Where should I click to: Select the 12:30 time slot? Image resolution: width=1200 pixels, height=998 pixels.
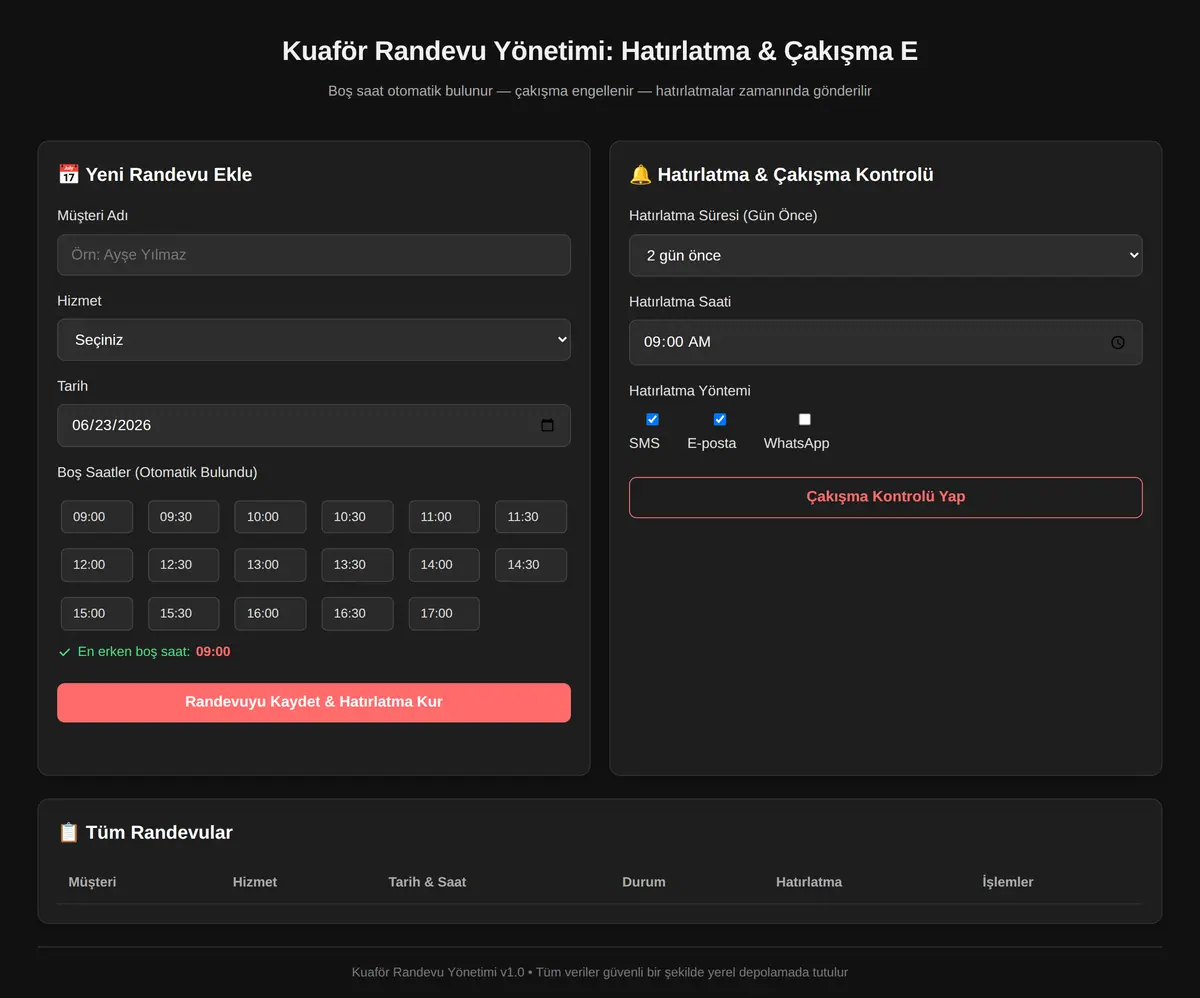183,565
